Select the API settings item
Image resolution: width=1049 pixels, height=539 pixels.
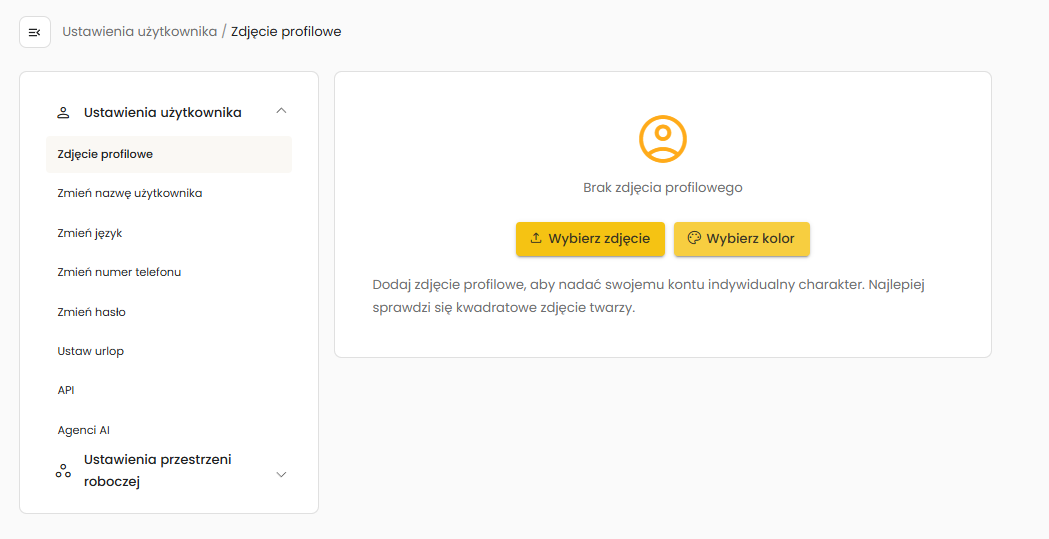66,390
